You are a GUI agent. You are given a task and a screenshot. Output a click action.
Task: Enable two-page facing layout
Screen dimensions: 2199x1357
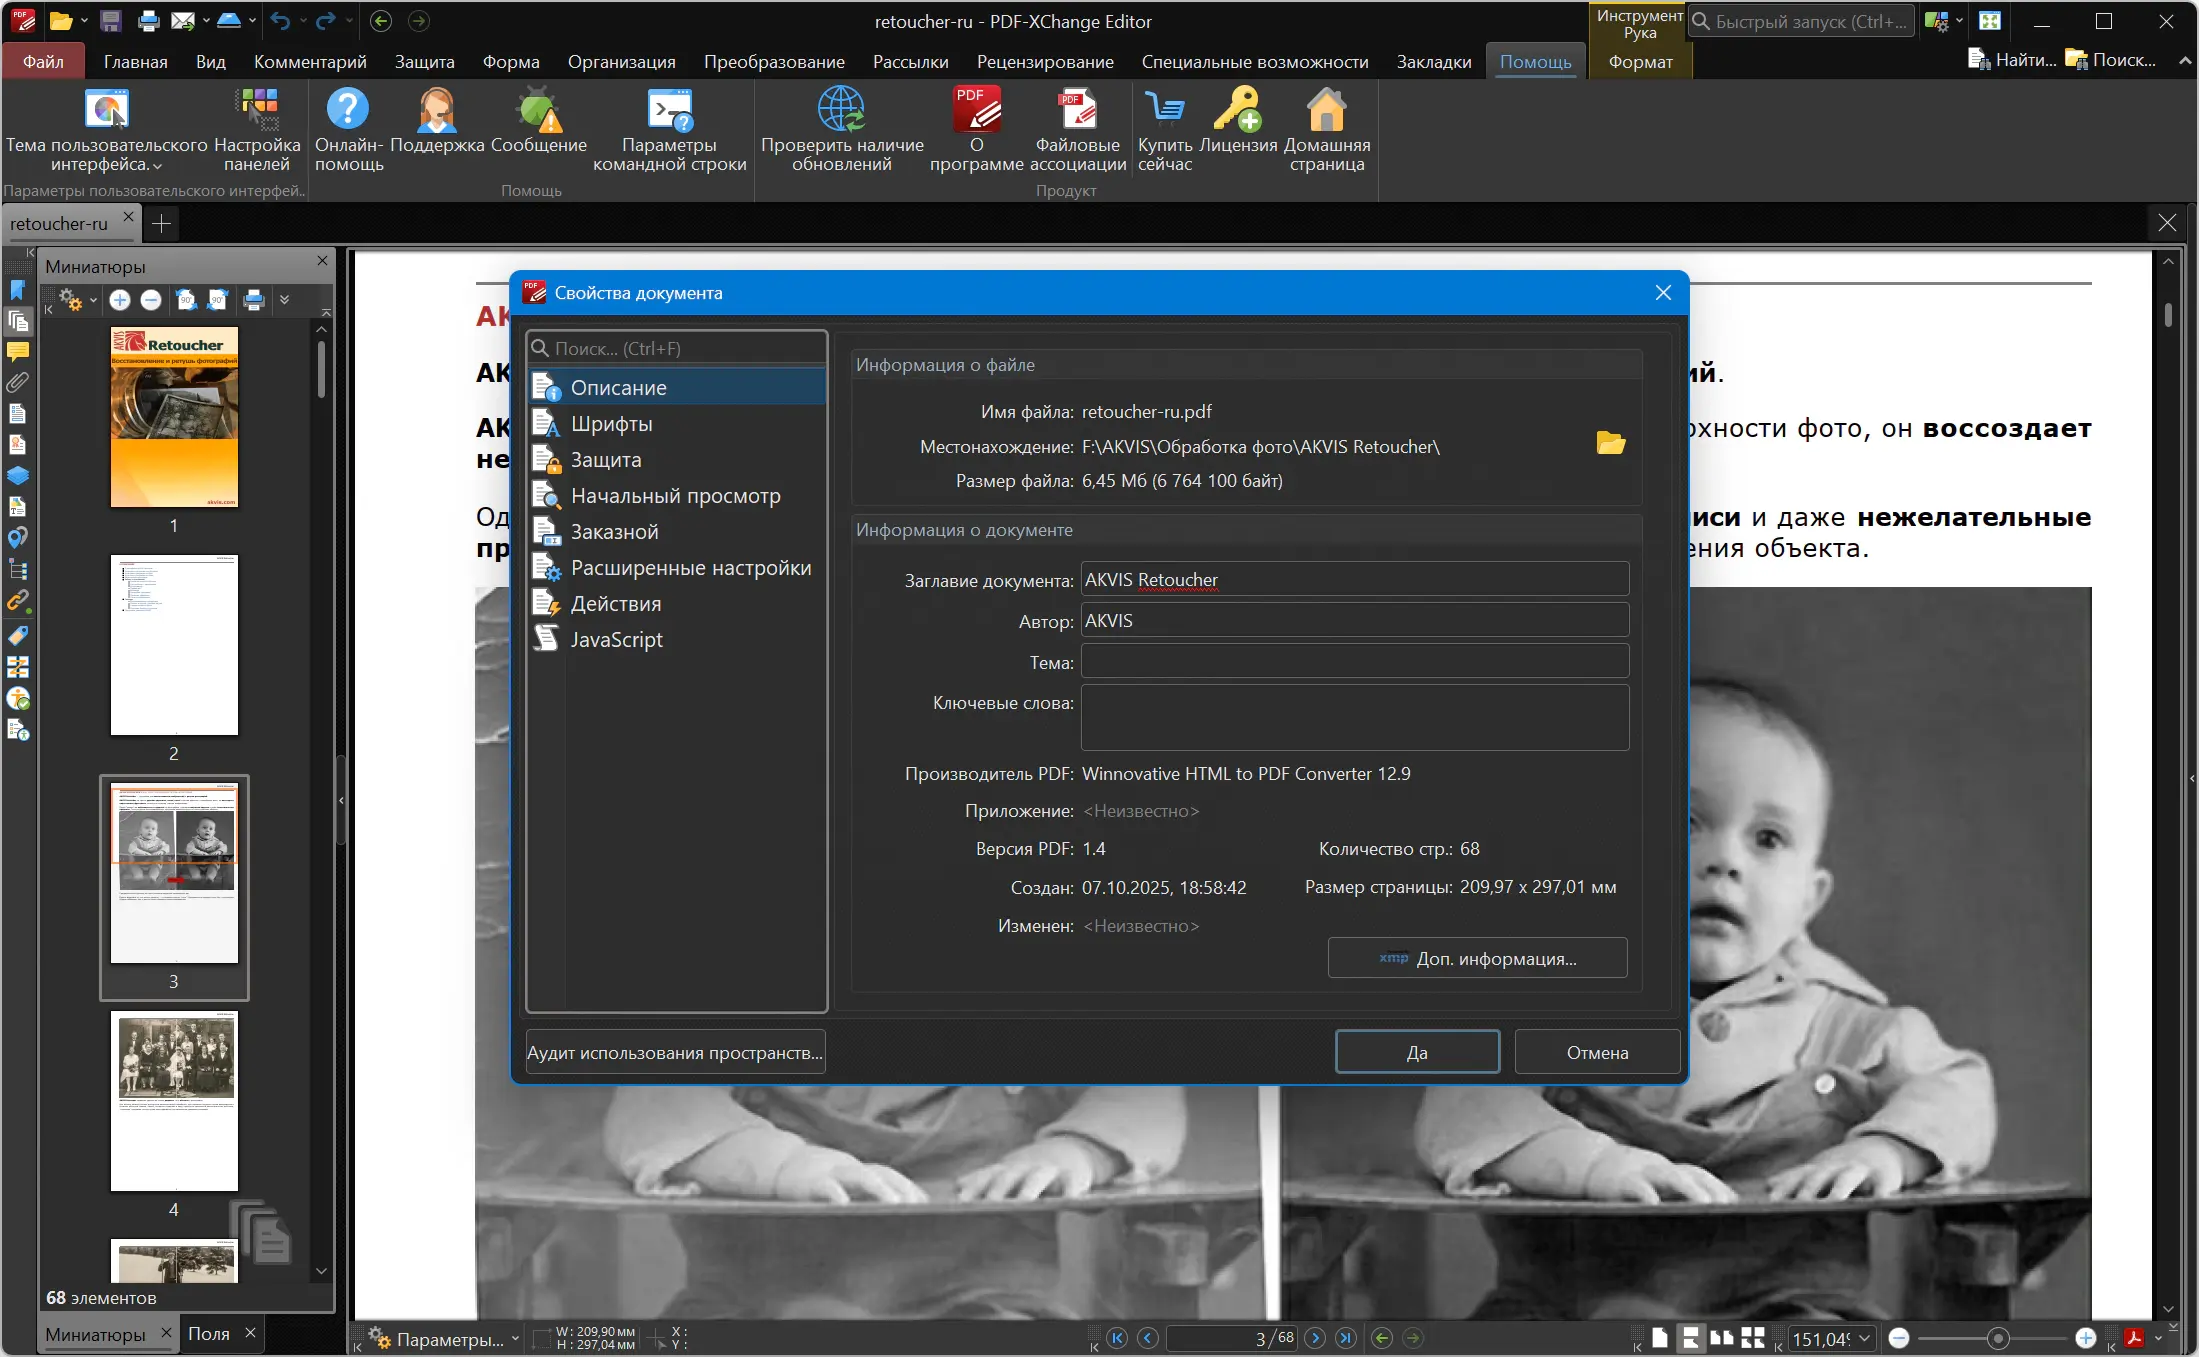[x=1722, y=1338]
